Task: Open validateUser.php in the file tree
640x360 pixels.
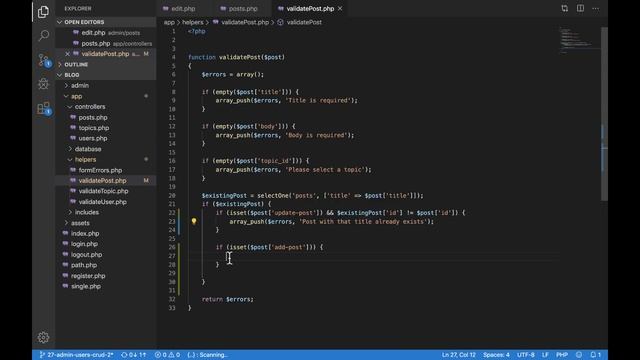Action: coord(105,202)
